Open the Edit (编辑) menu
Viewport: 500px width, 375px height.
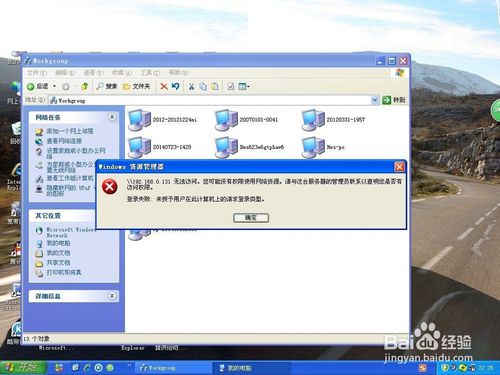[x=65, y=73]
